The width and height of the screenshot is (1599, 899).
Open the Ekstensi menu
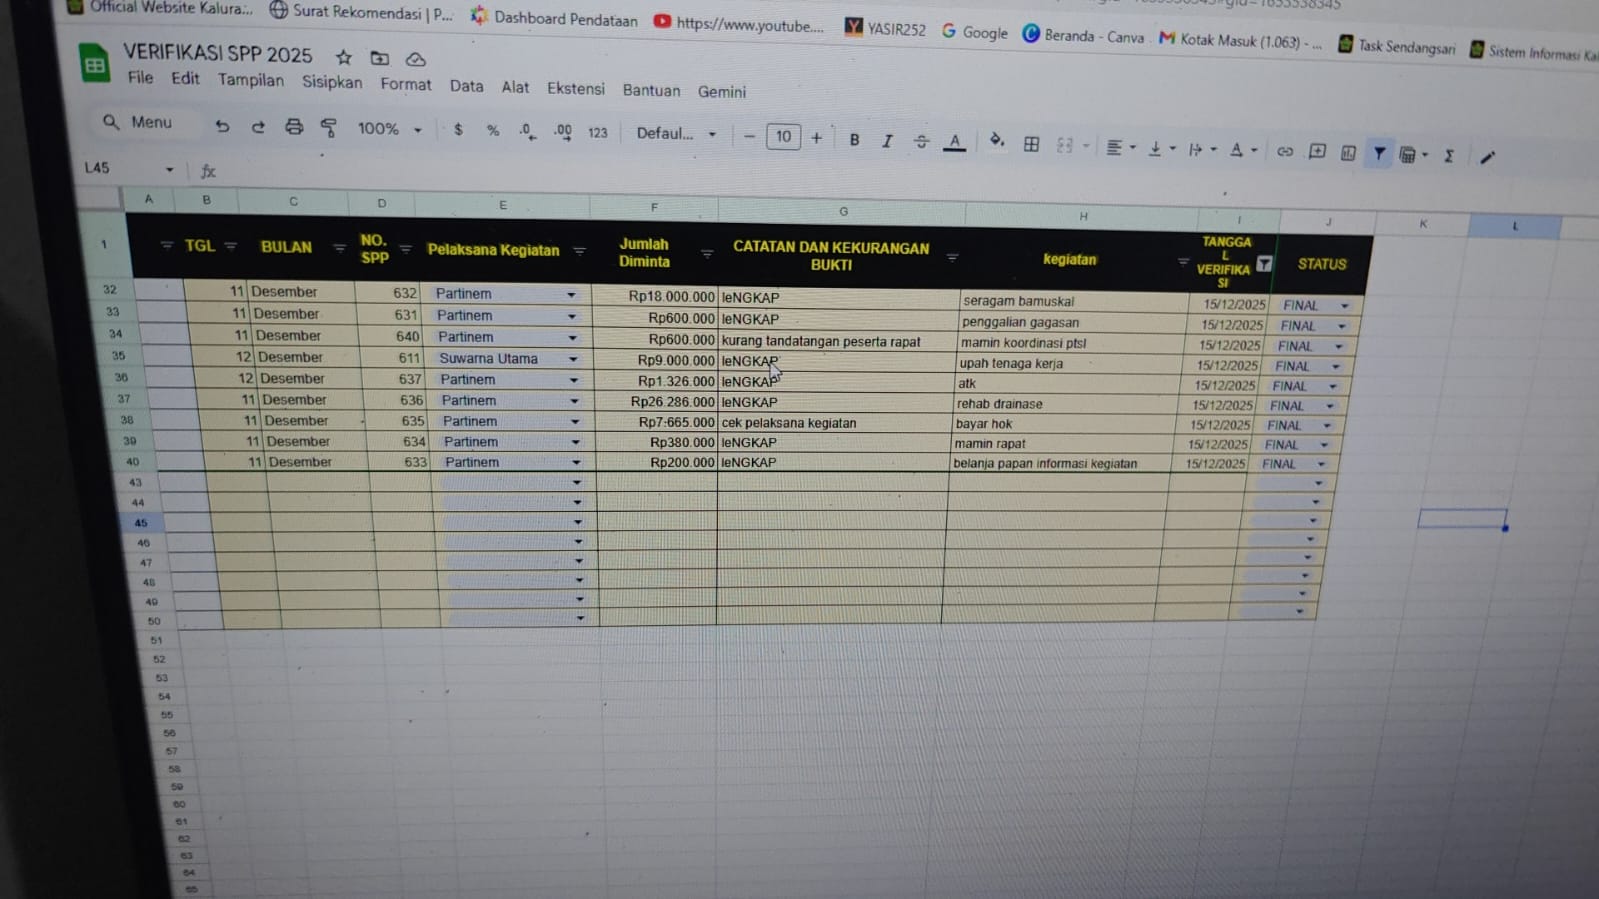click(575, 88)
